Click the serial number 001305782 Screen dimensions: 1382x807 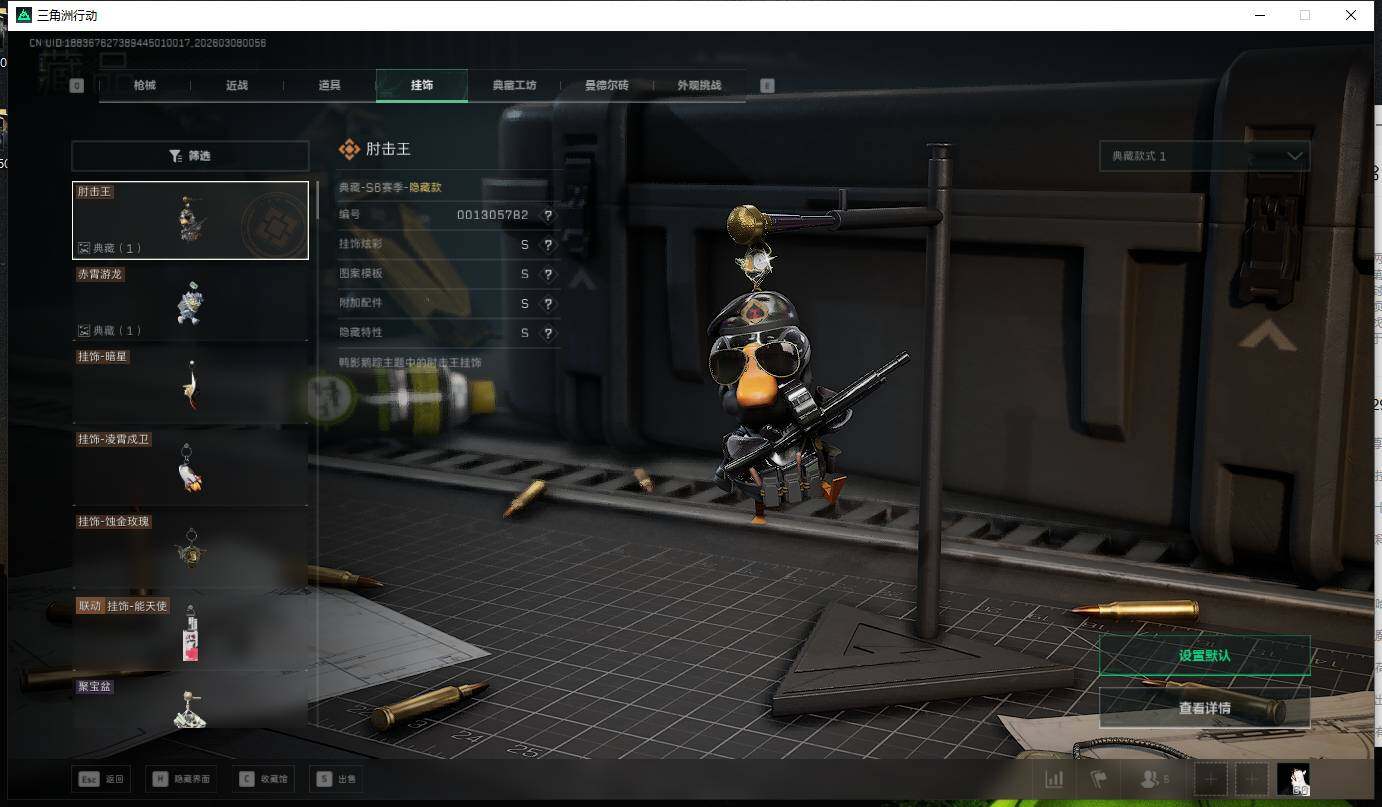(493, 215)
